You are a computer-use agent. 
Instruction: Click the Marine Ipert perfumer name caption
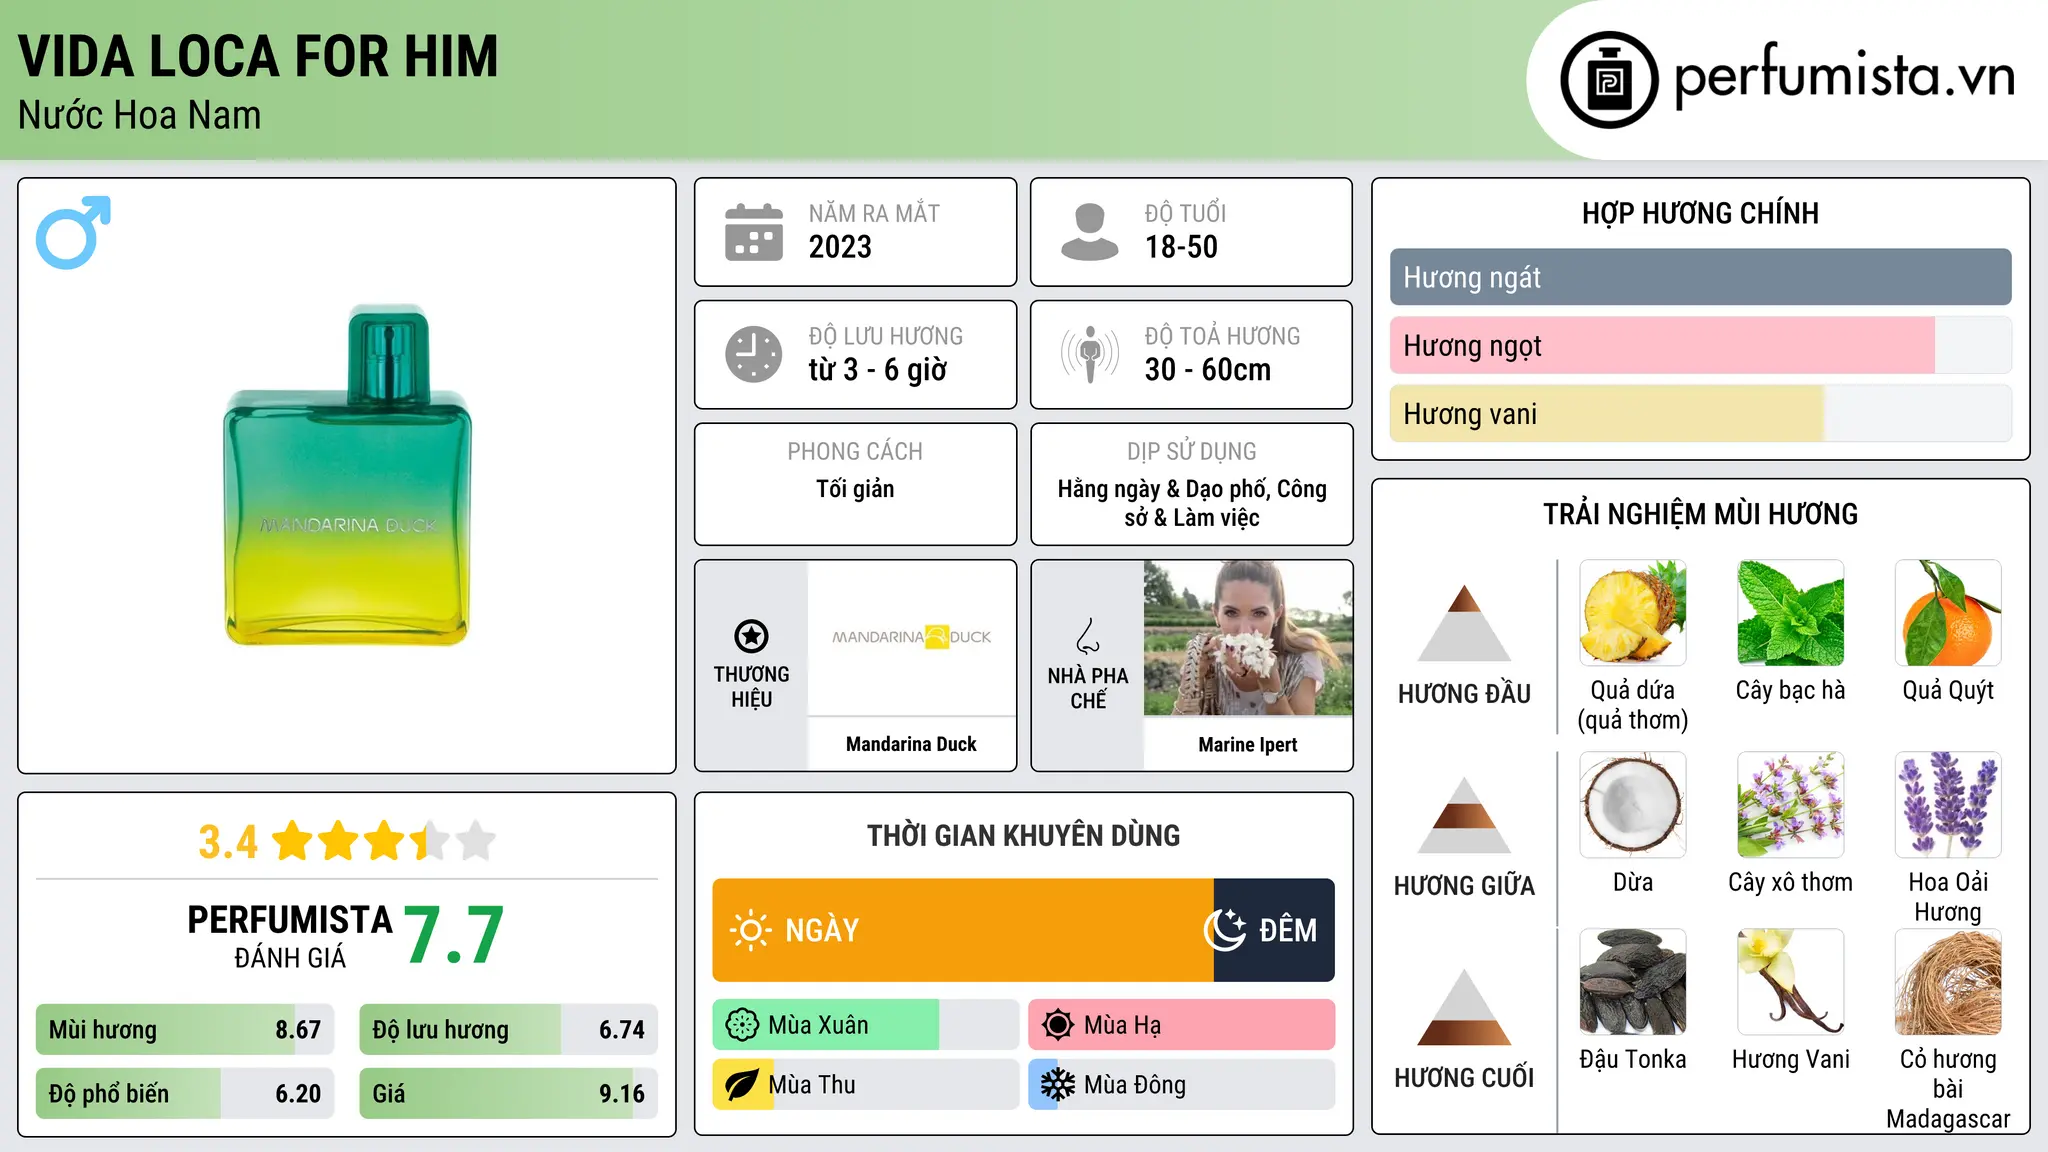coord(1248,744)
